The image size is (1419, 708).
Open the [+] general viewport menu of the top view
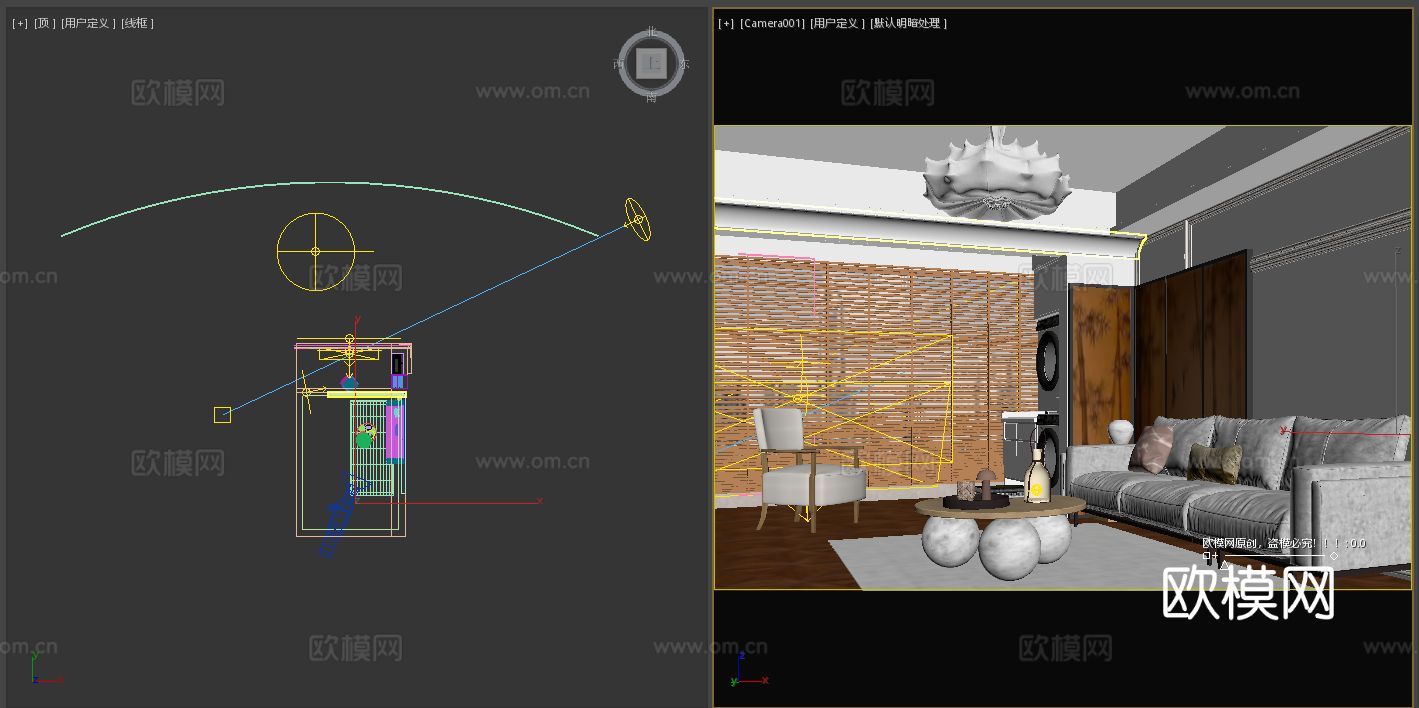click(x=19, y=22)
